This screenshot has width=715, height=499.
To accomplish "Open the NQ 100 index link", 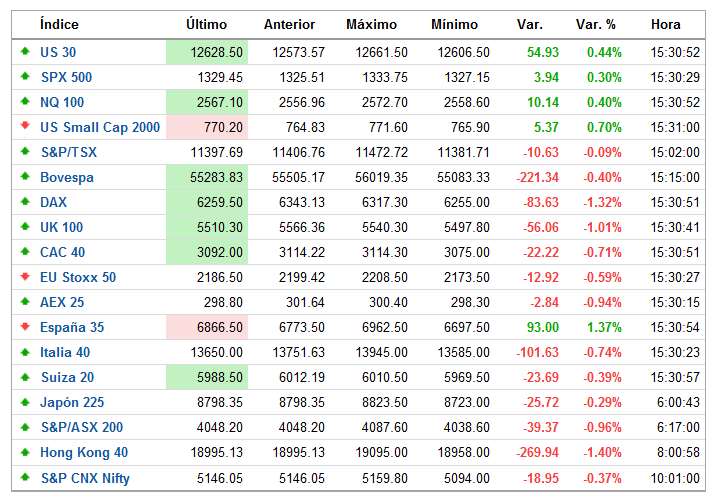I will pyautogui.click(x=62, y=102).
